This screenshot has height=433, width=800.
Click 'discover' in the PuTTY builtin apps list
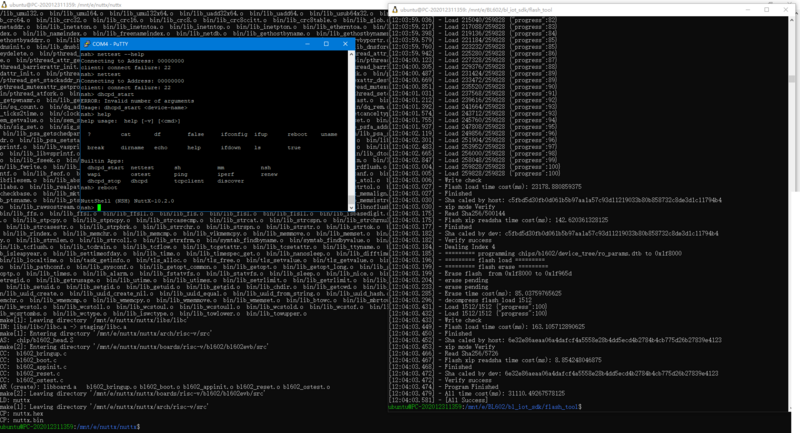(x=231, y=181)
